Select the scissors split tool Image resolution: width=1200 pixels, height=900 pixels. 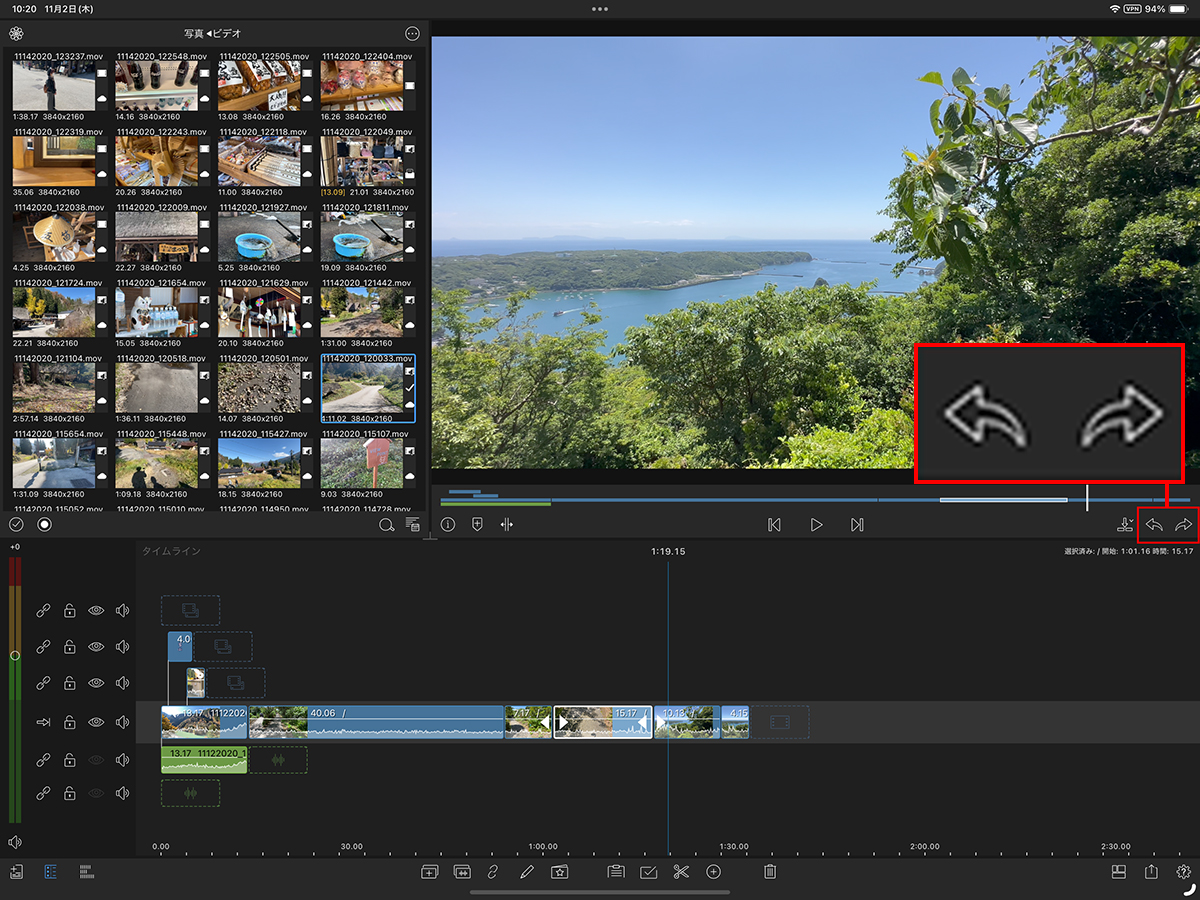(681, 872)
